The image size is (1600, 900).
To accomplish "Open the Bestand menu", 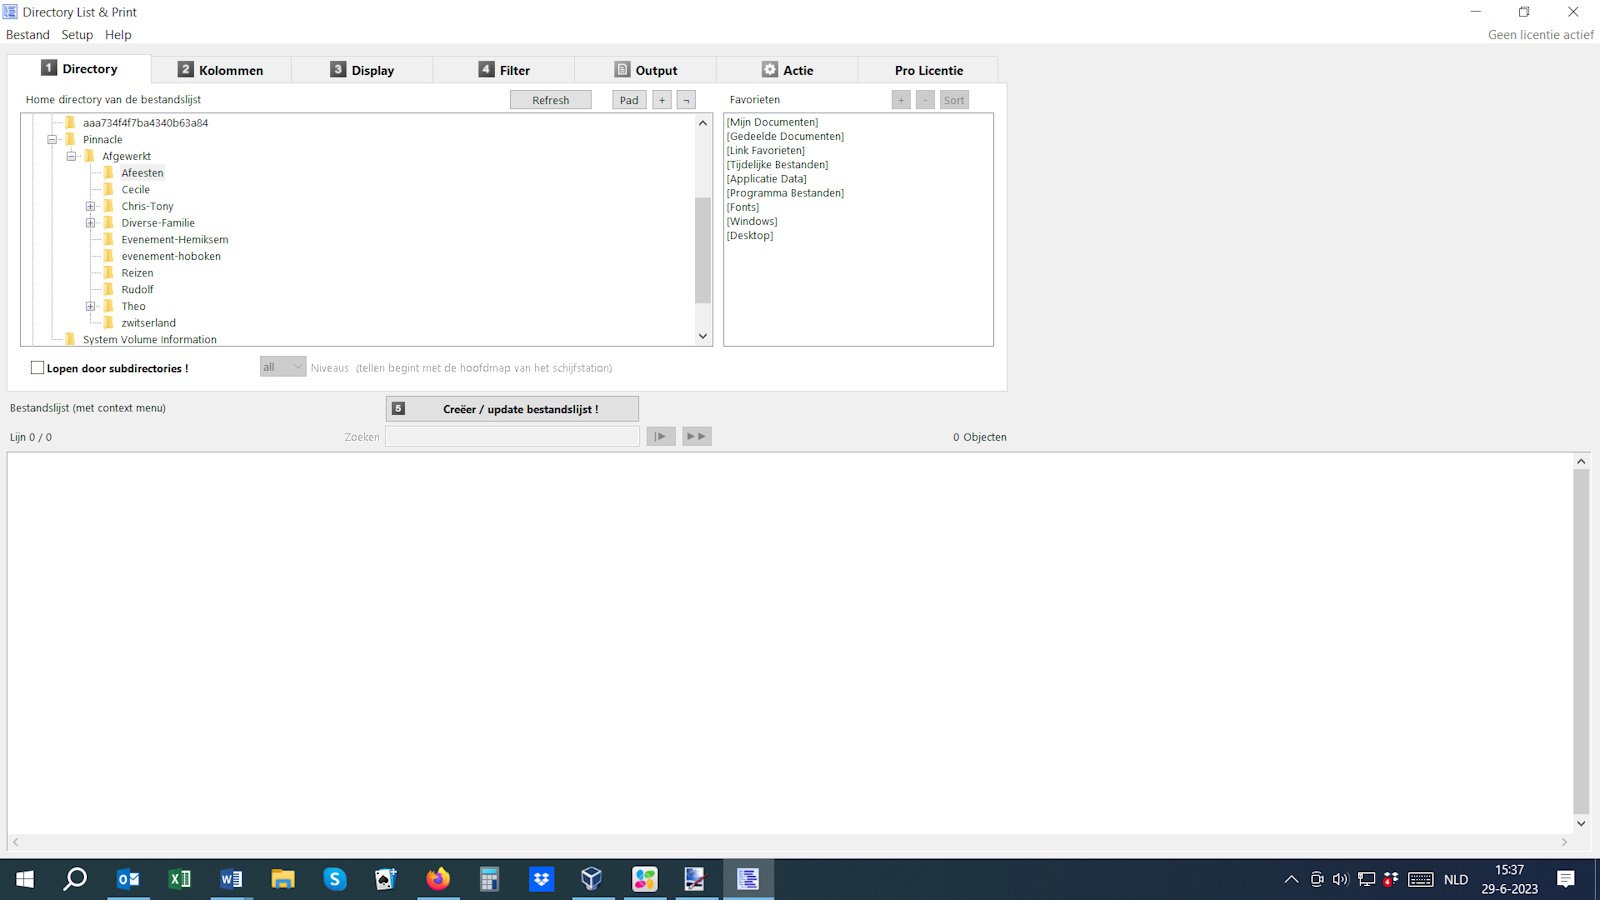I will coord(28,35).
